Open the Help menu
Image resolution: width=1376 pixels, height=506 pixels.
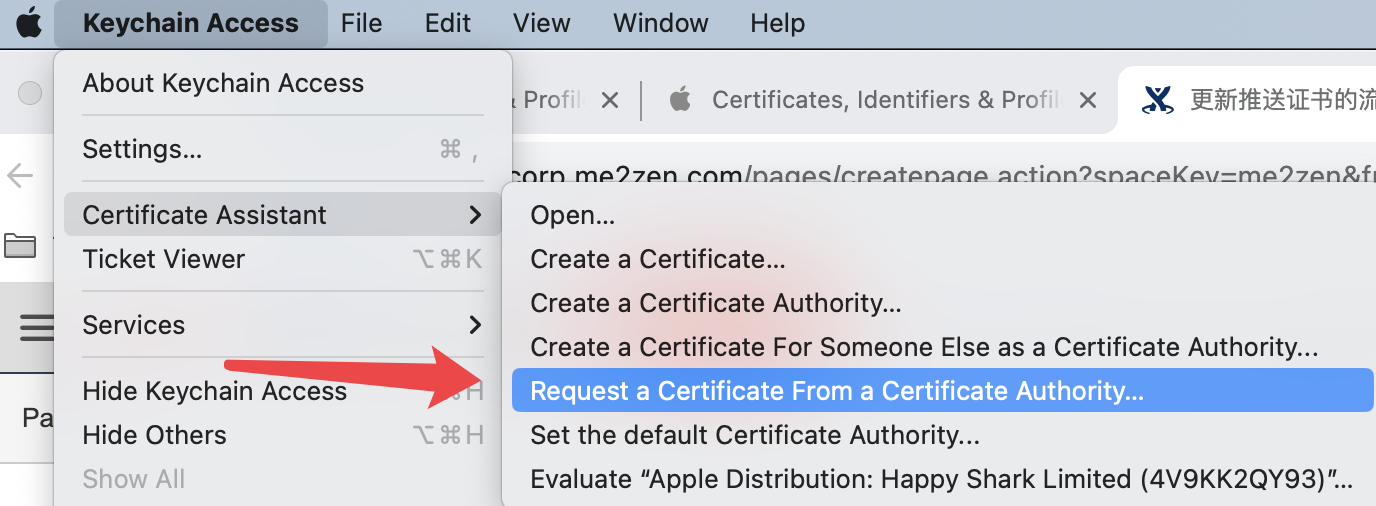777,23
